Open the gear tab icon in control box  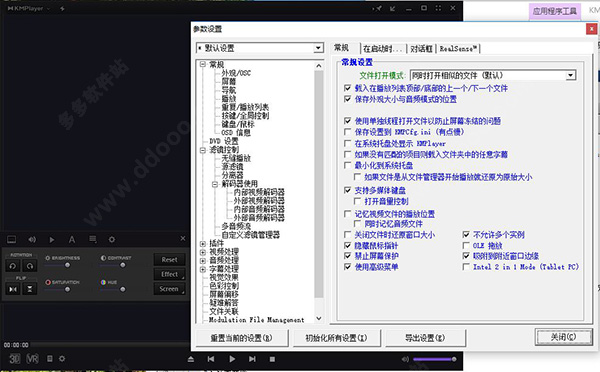111,240
